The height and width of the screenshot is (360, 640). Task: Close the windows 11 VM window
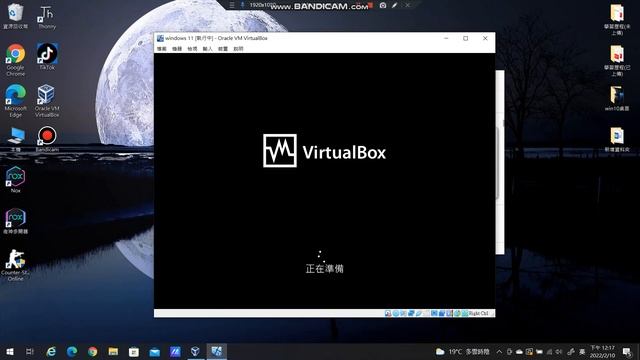(x=485, y=38)
